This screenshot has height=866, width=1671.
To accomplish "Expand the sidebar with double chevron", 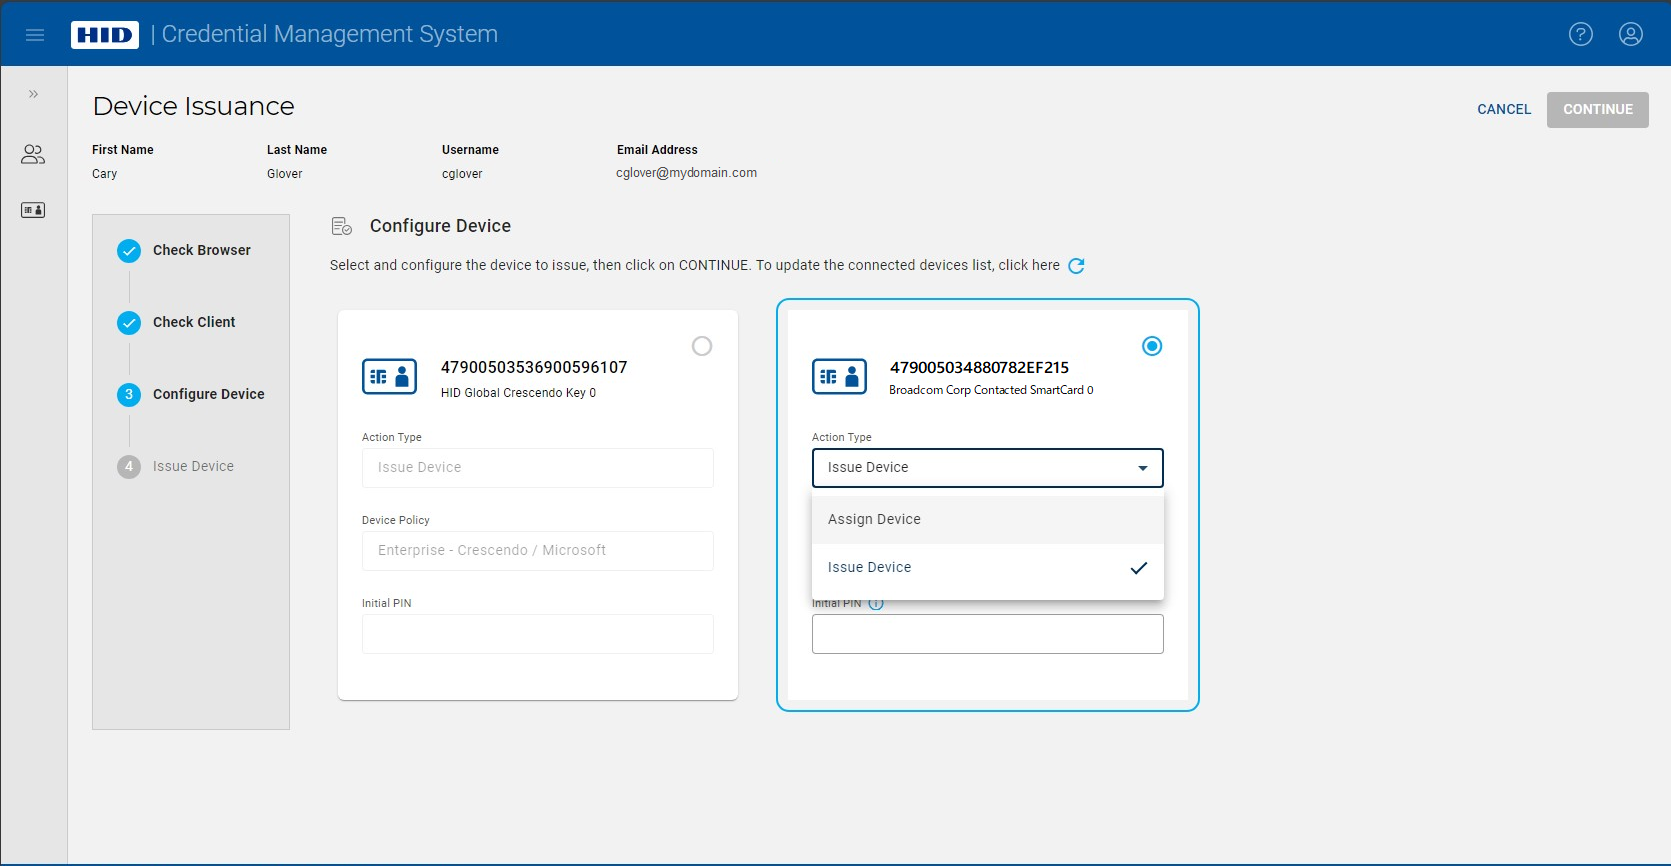I will [x=33, y=94].
